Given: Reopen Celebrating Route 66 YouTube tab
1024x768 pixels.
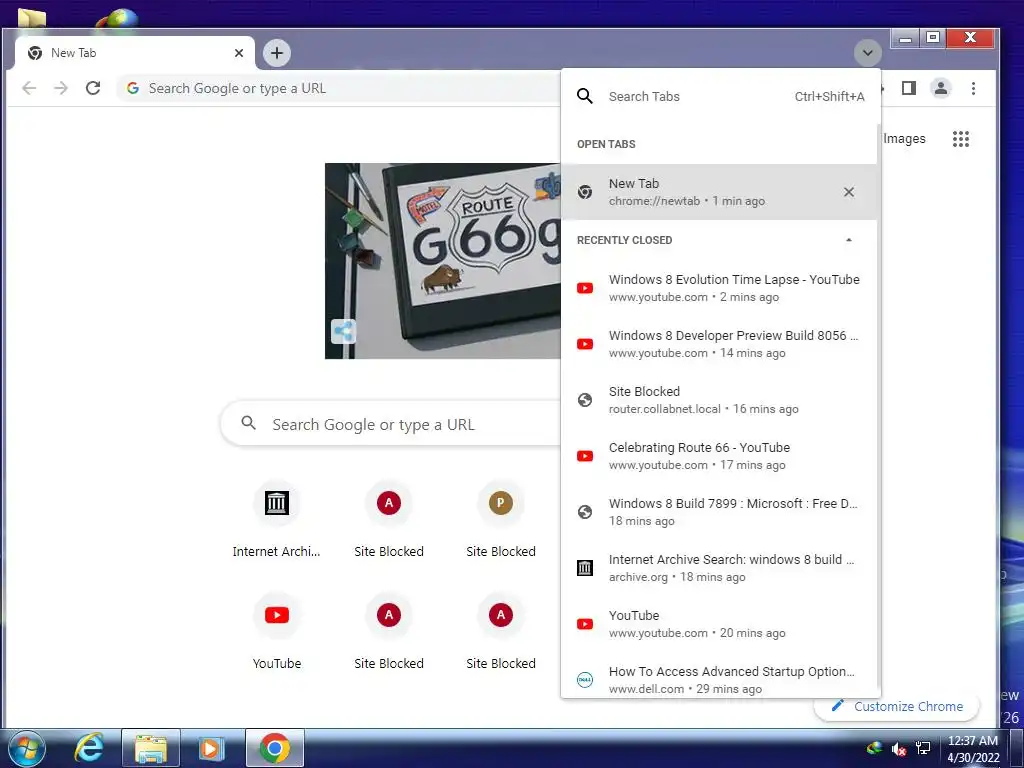Looking at the screenshot, I should [x=718, y=456].
